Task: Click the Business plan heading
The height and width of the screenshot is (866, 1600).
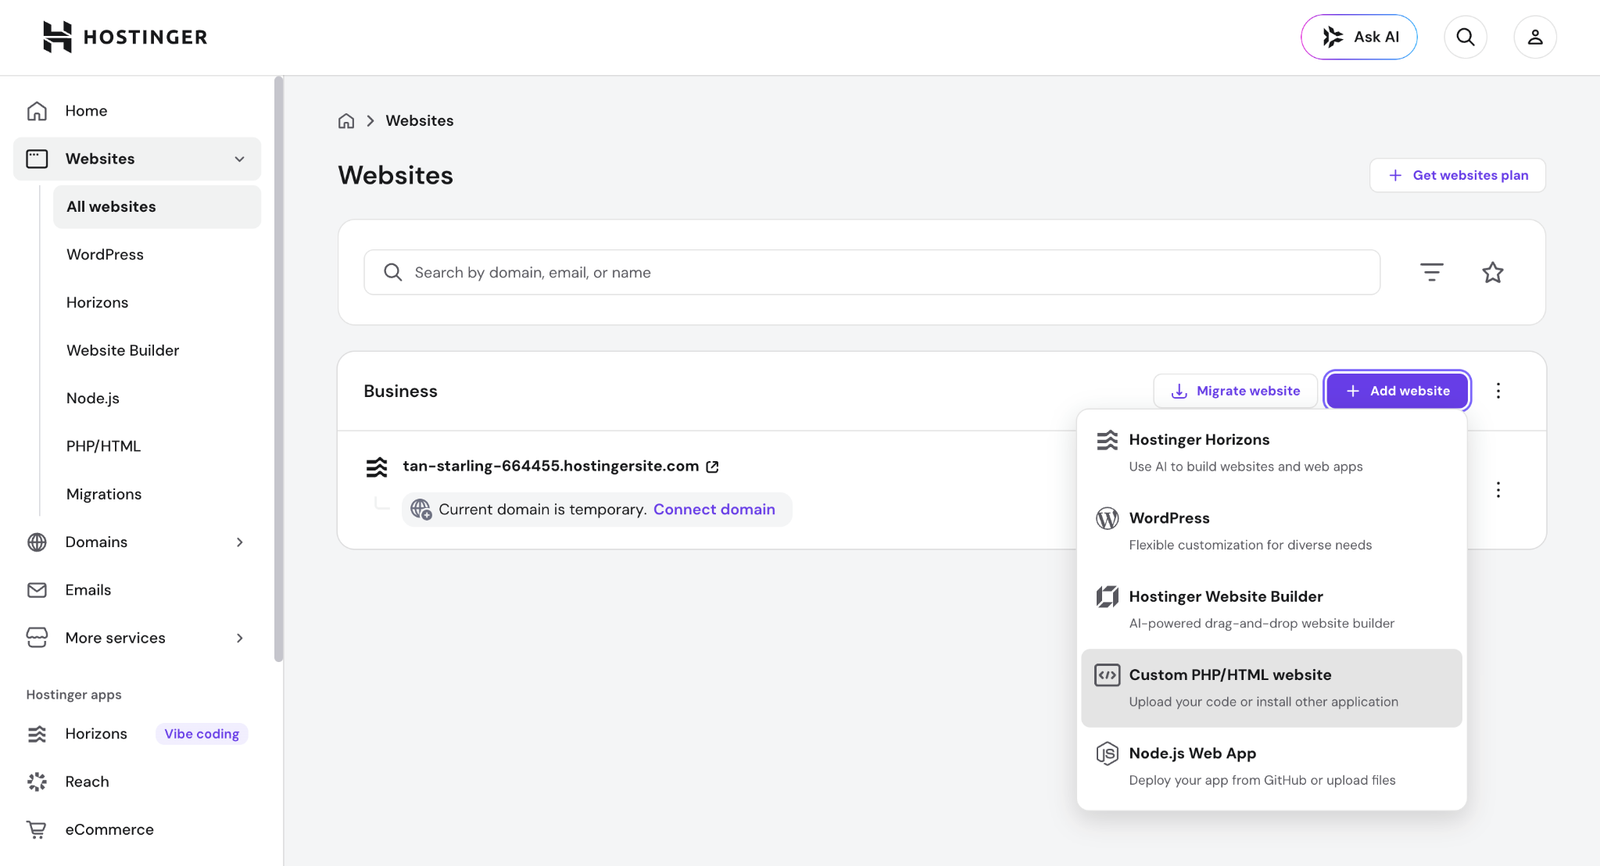Action: (401, 391)
